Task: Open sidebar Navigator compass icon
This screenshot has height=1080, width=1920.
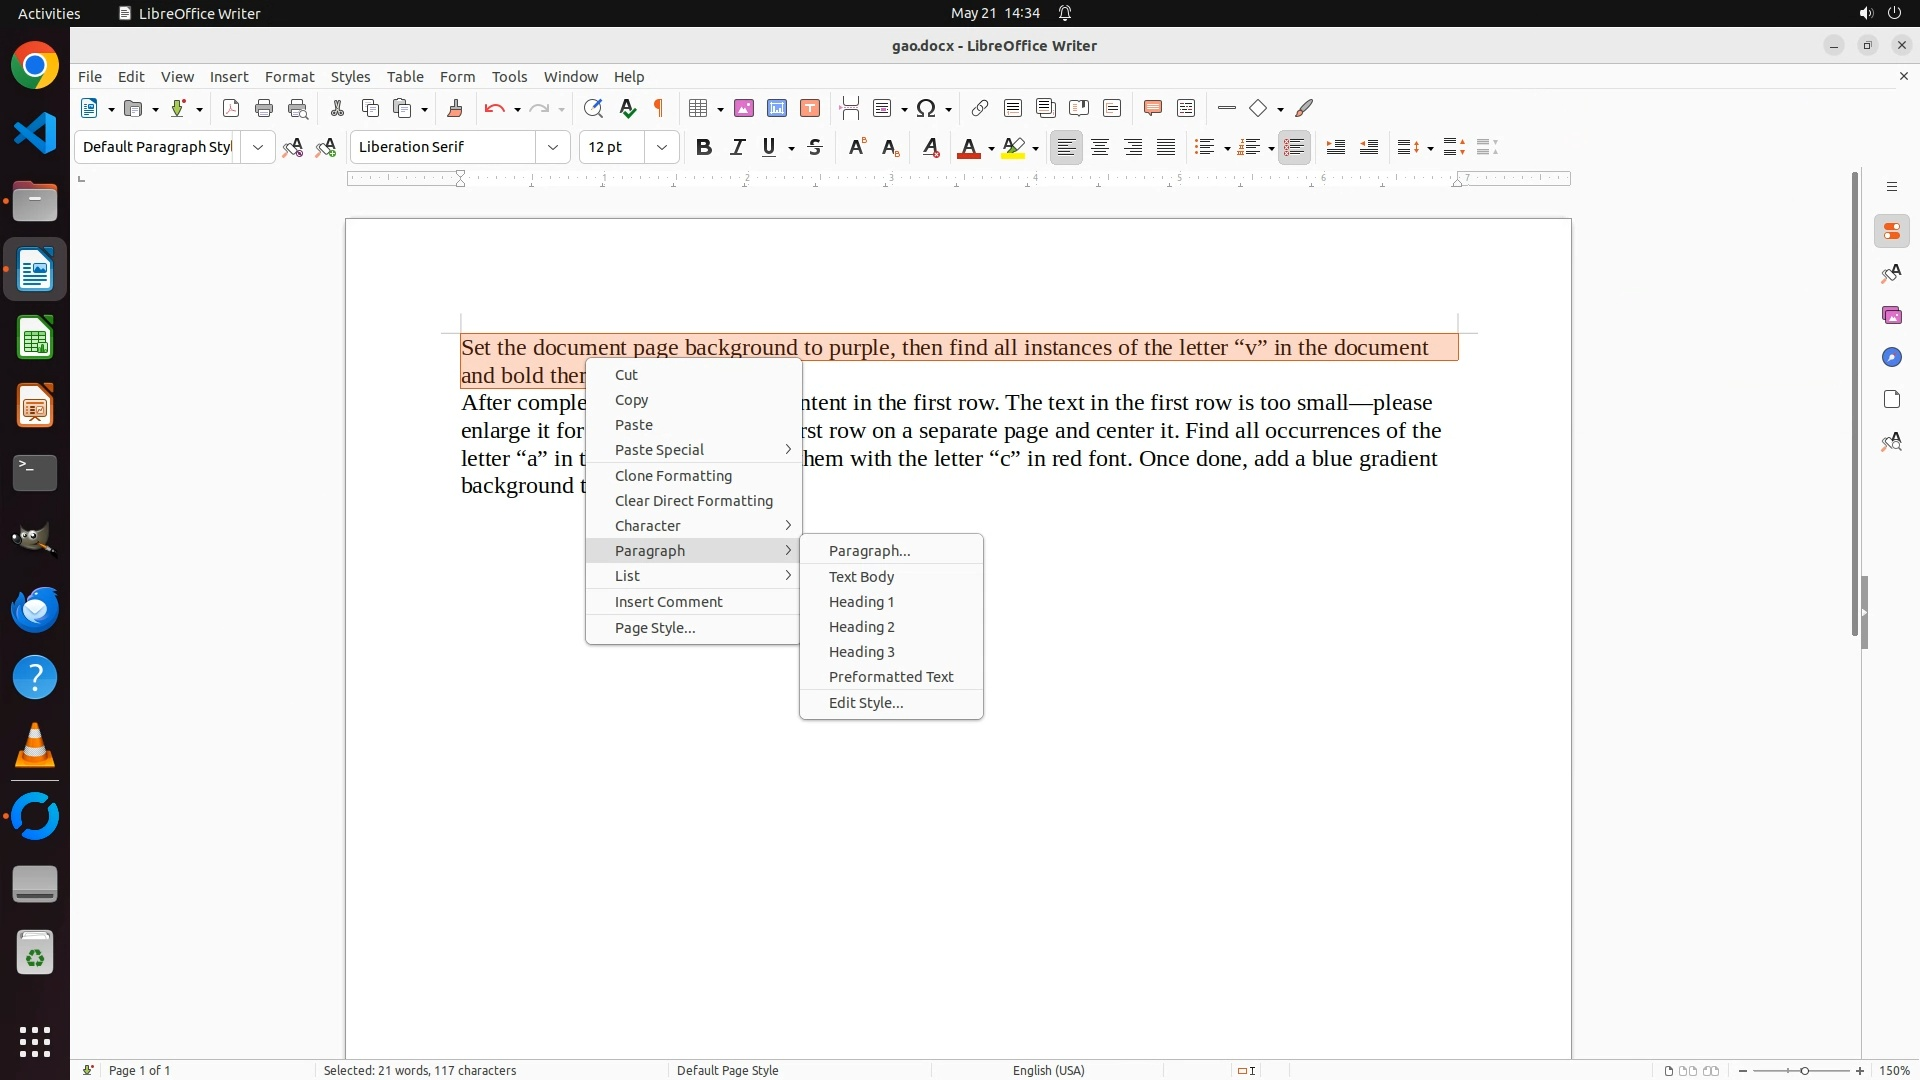Action: 1891,357
